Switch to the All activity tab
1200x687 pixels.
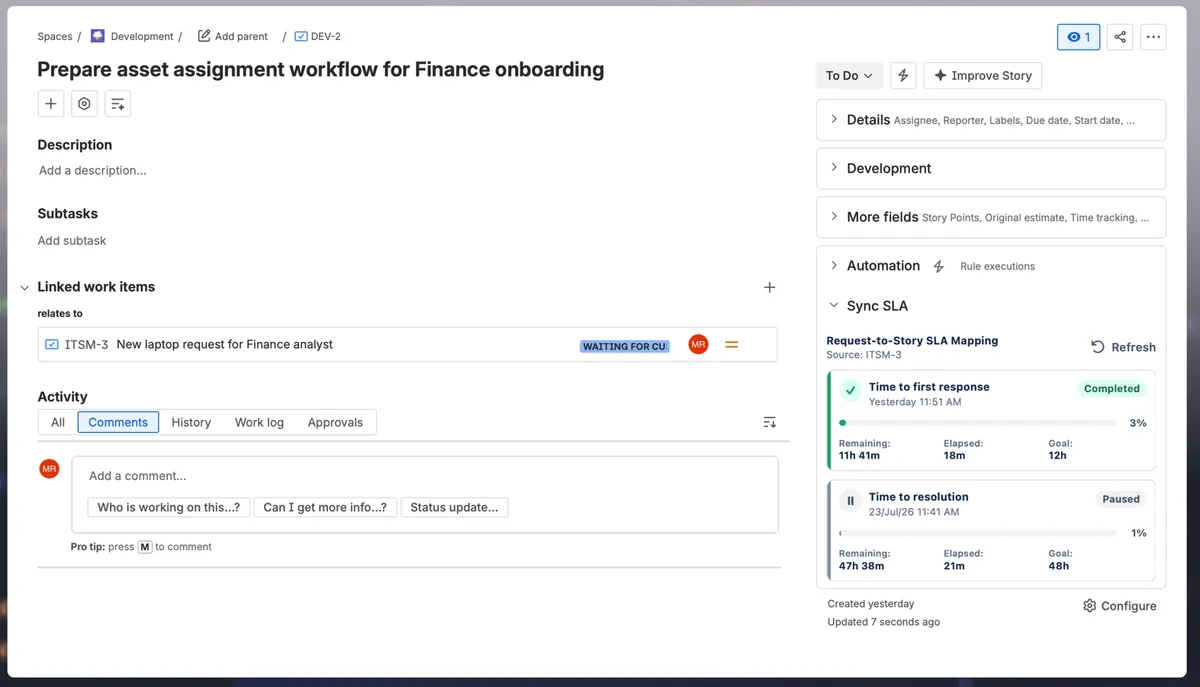(x=58, y=422)
